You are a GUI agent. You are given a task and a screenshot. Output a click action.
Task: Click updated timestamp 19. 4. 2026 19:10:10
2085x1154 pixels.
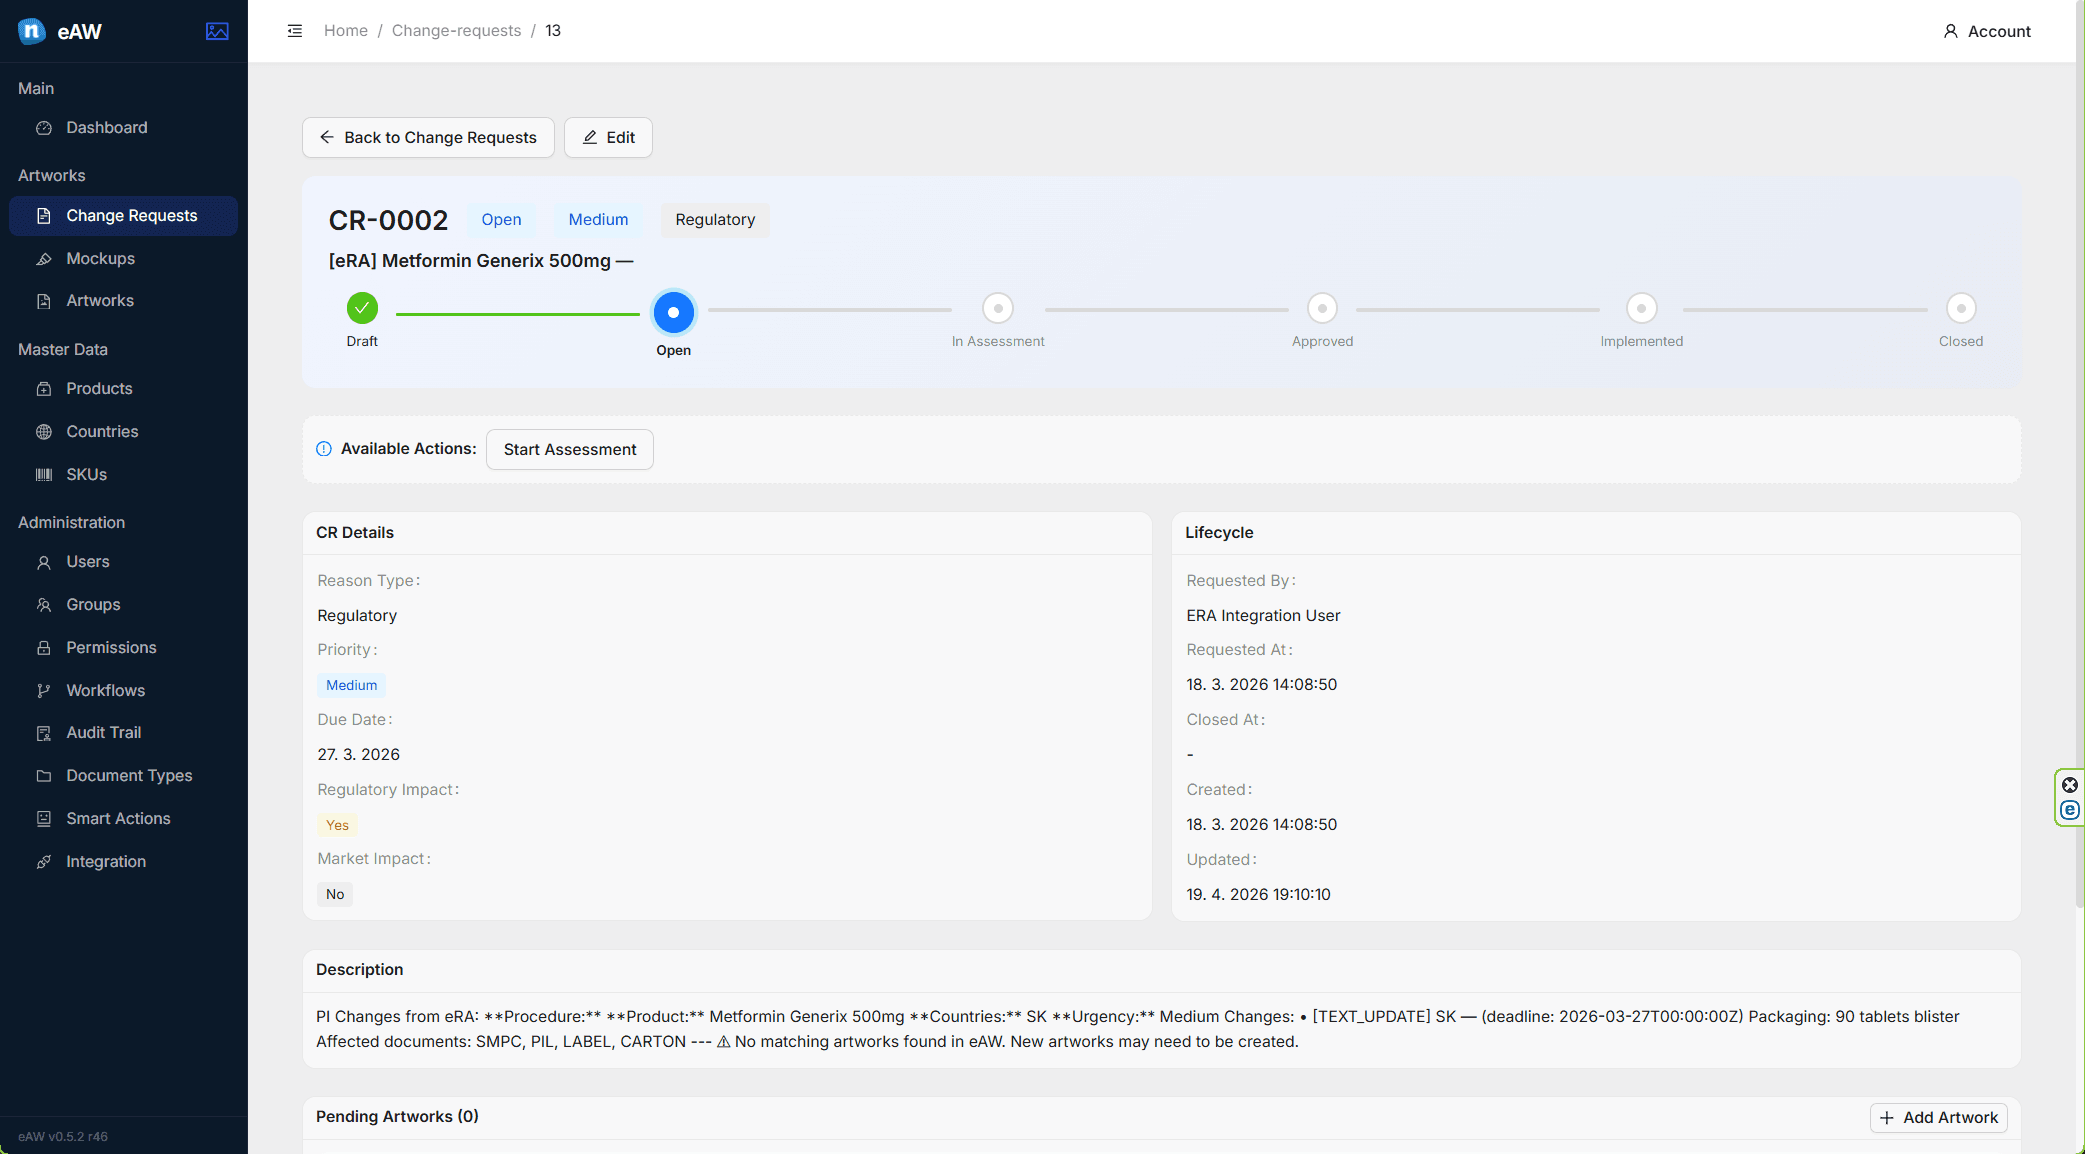1258,895
